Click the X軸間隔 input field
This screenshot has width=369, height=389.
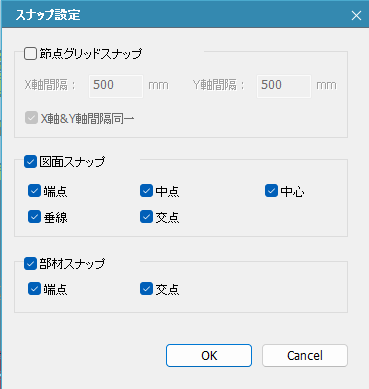(x=116, y=86)
